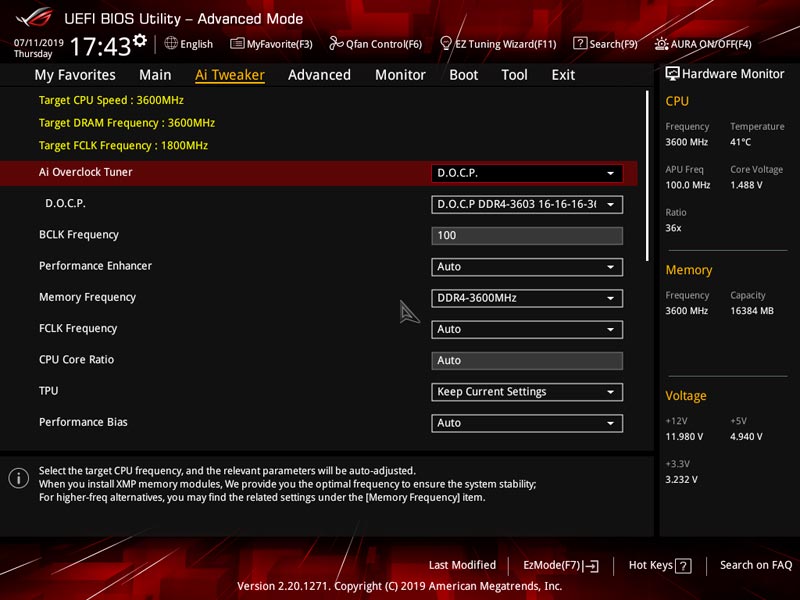
Task: Click the BCLK Frequency input field
Action: click(527, 236)
